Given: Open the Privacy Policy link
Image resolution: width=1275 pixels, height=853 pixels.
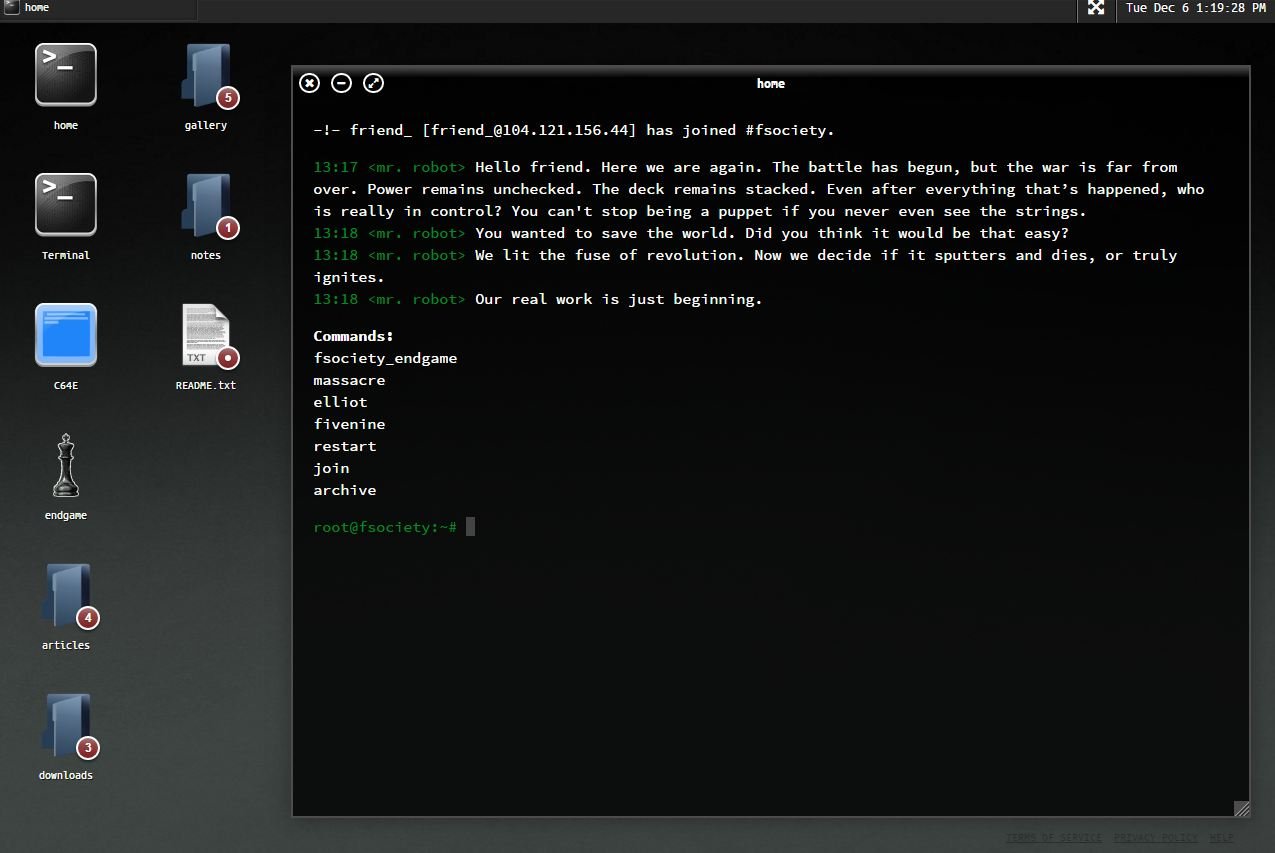Looking at the screenshot, I should [x=1155, y=838].
